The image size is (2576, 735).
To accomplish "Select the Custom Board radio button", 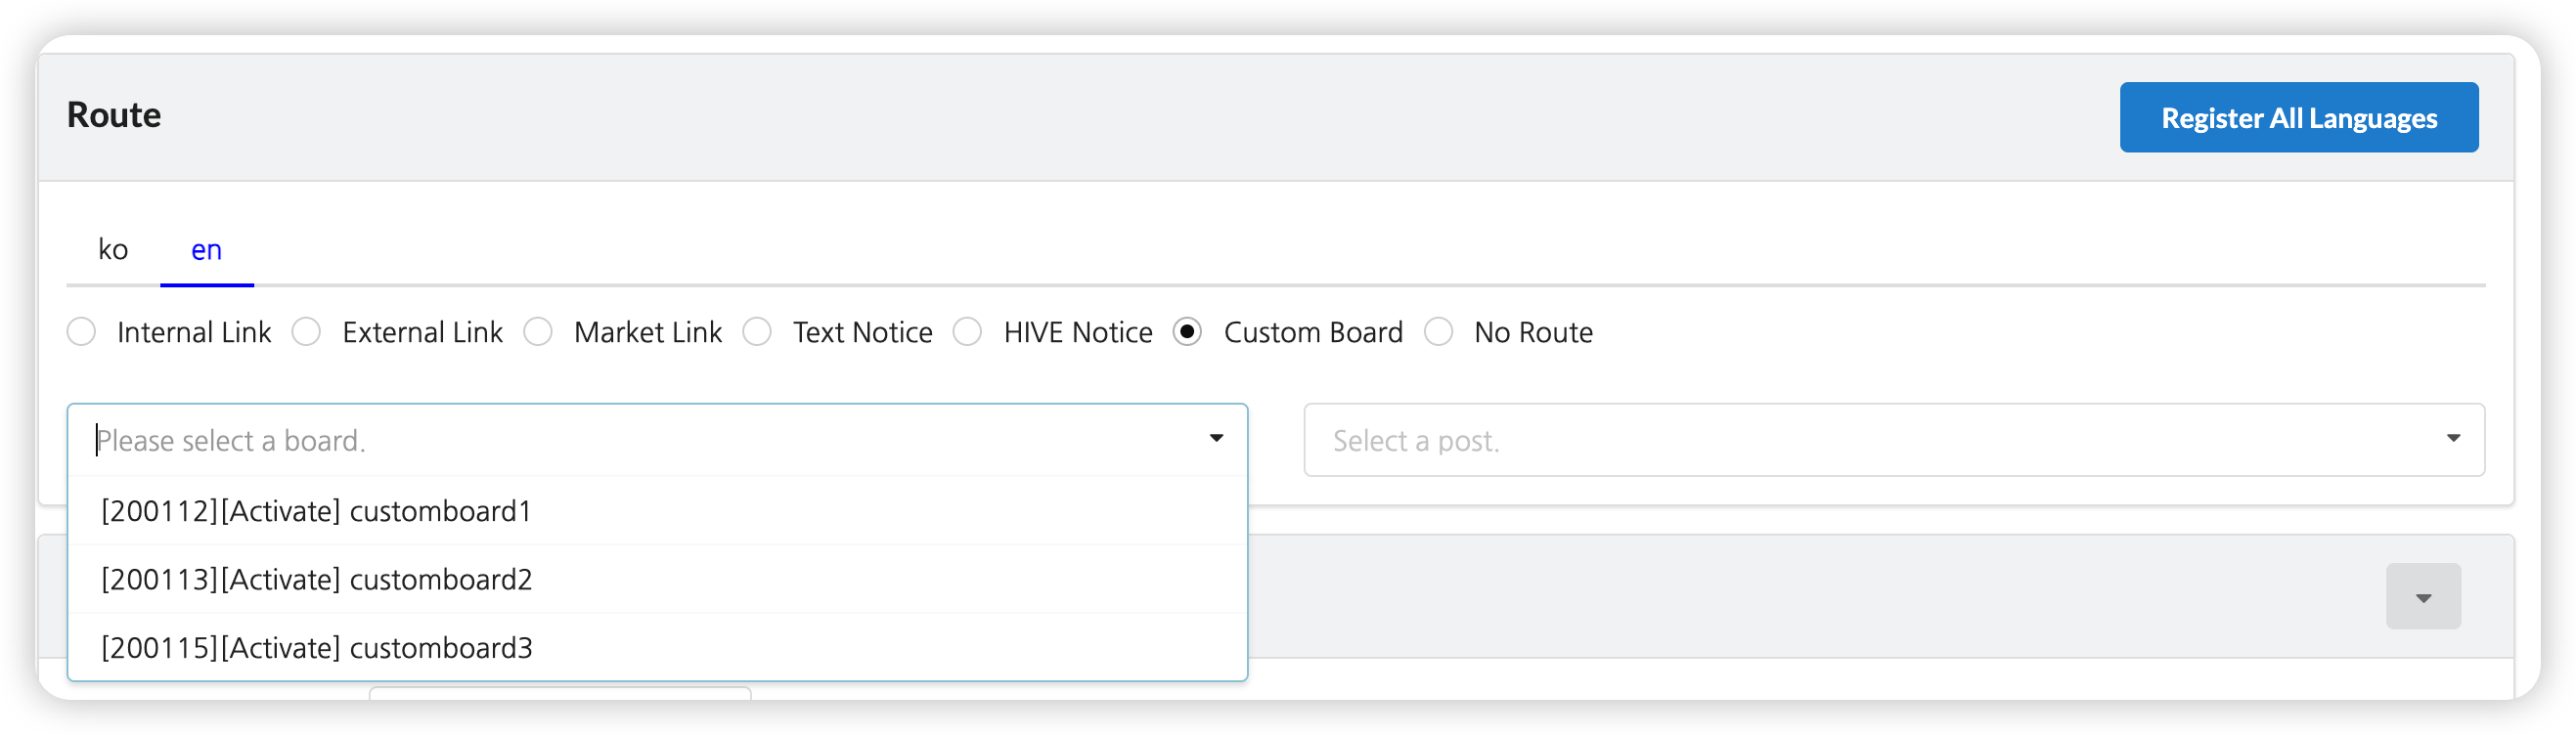I will click(1187, 332).
